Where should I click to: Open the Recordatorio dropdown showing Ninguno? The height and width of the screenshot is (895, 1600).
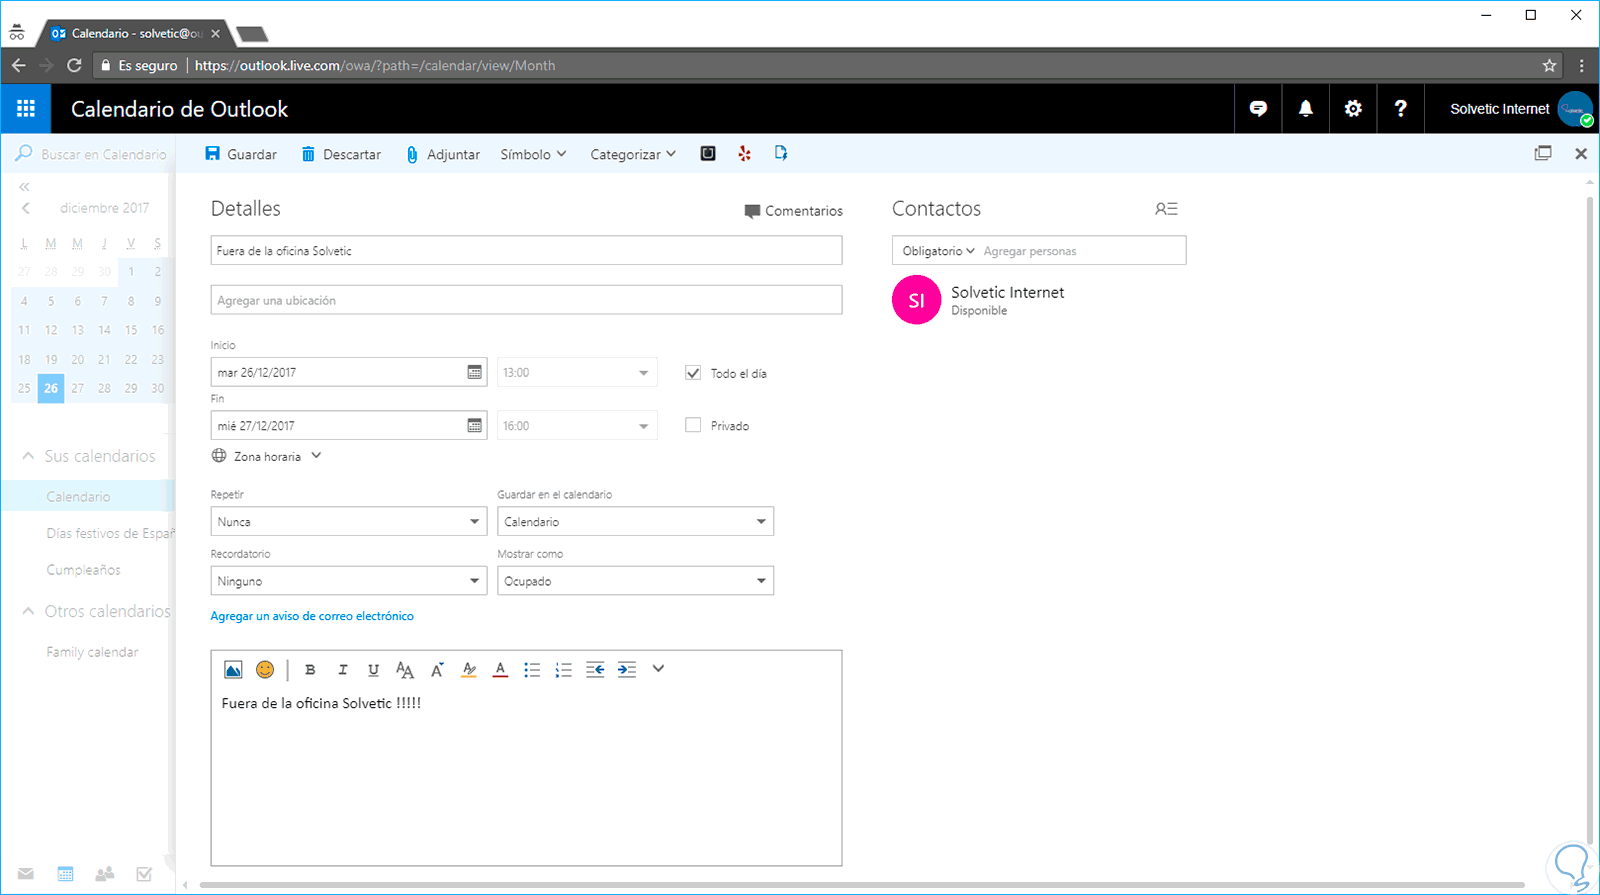349,581
